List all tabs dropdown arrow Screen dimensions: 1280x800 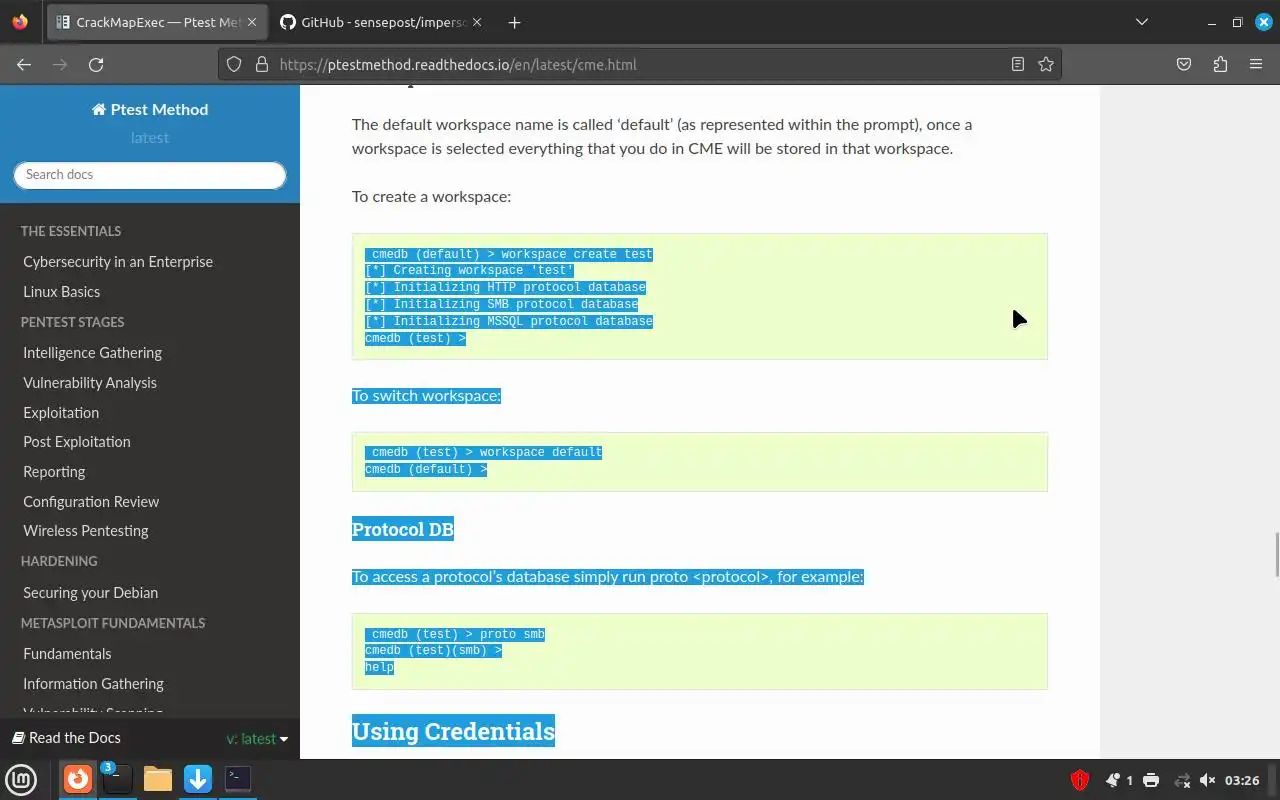[x=1142, y=22]
